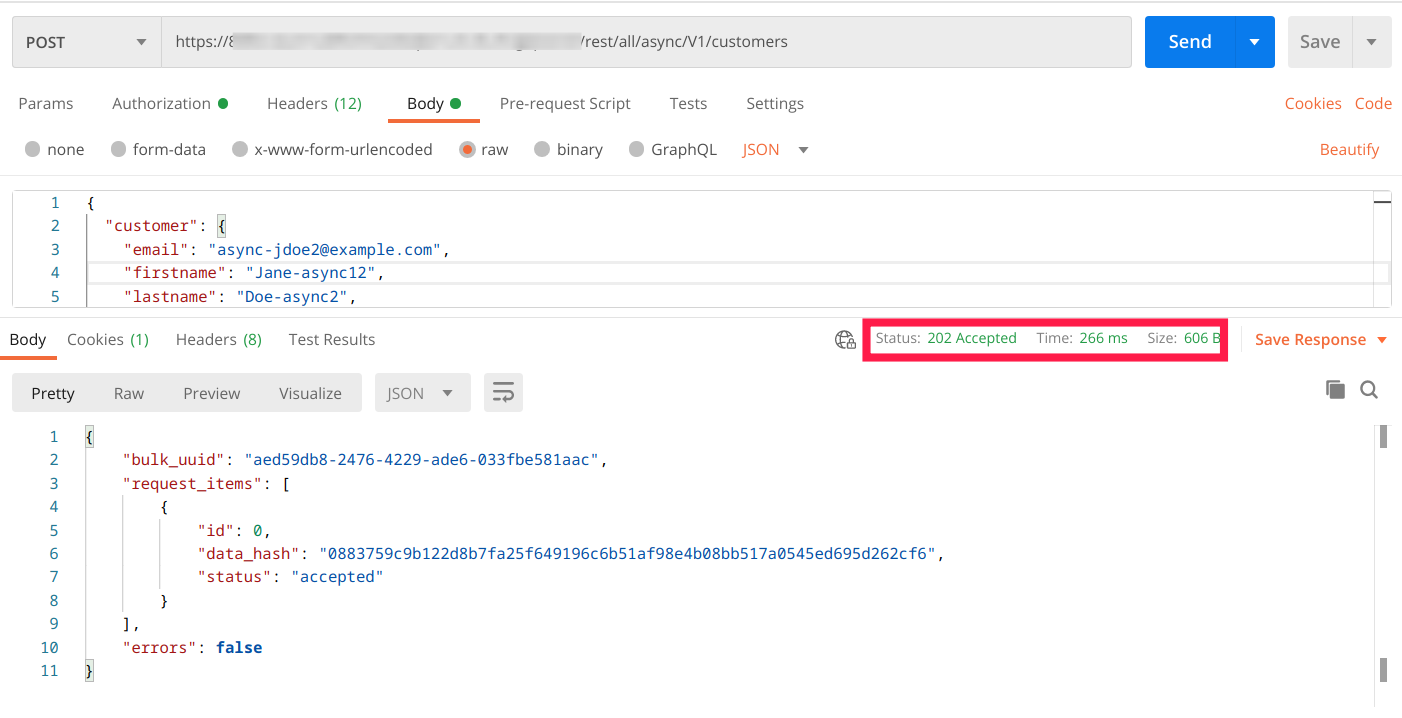Click the Beautify link
1402x718 pixels.
(1349, 150)
